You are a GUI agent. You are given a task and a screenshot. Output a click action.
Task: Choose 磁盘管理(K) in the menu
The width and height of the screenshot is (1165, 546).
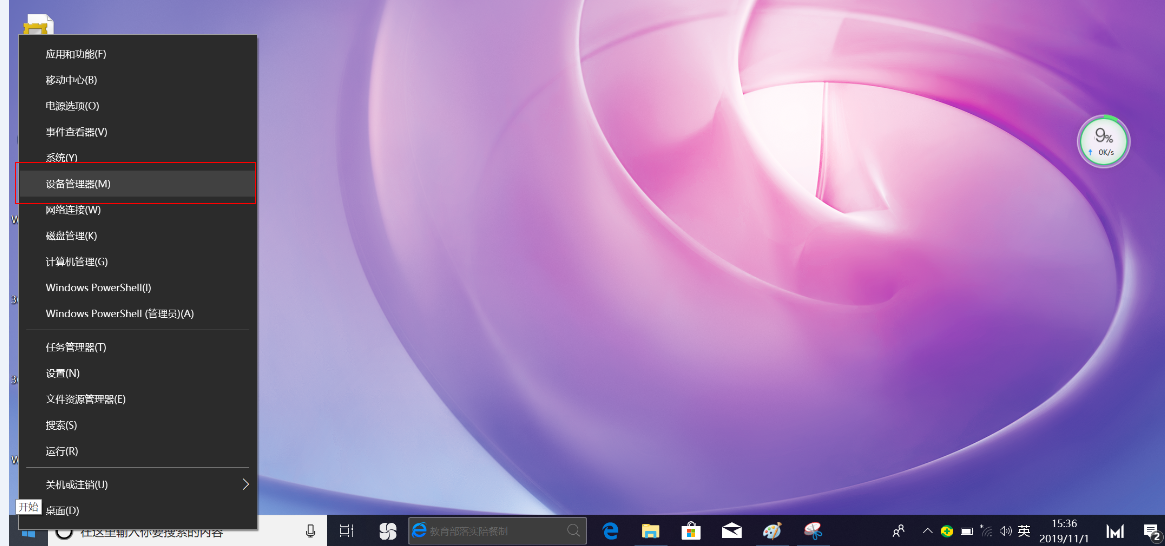point(71,236)
